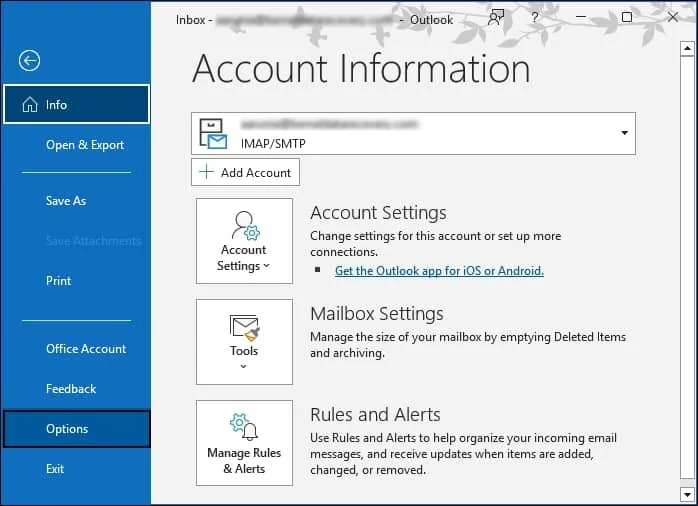
Task: Click the Info home icon
Action: pyautogui.click(x=30, y=105)
